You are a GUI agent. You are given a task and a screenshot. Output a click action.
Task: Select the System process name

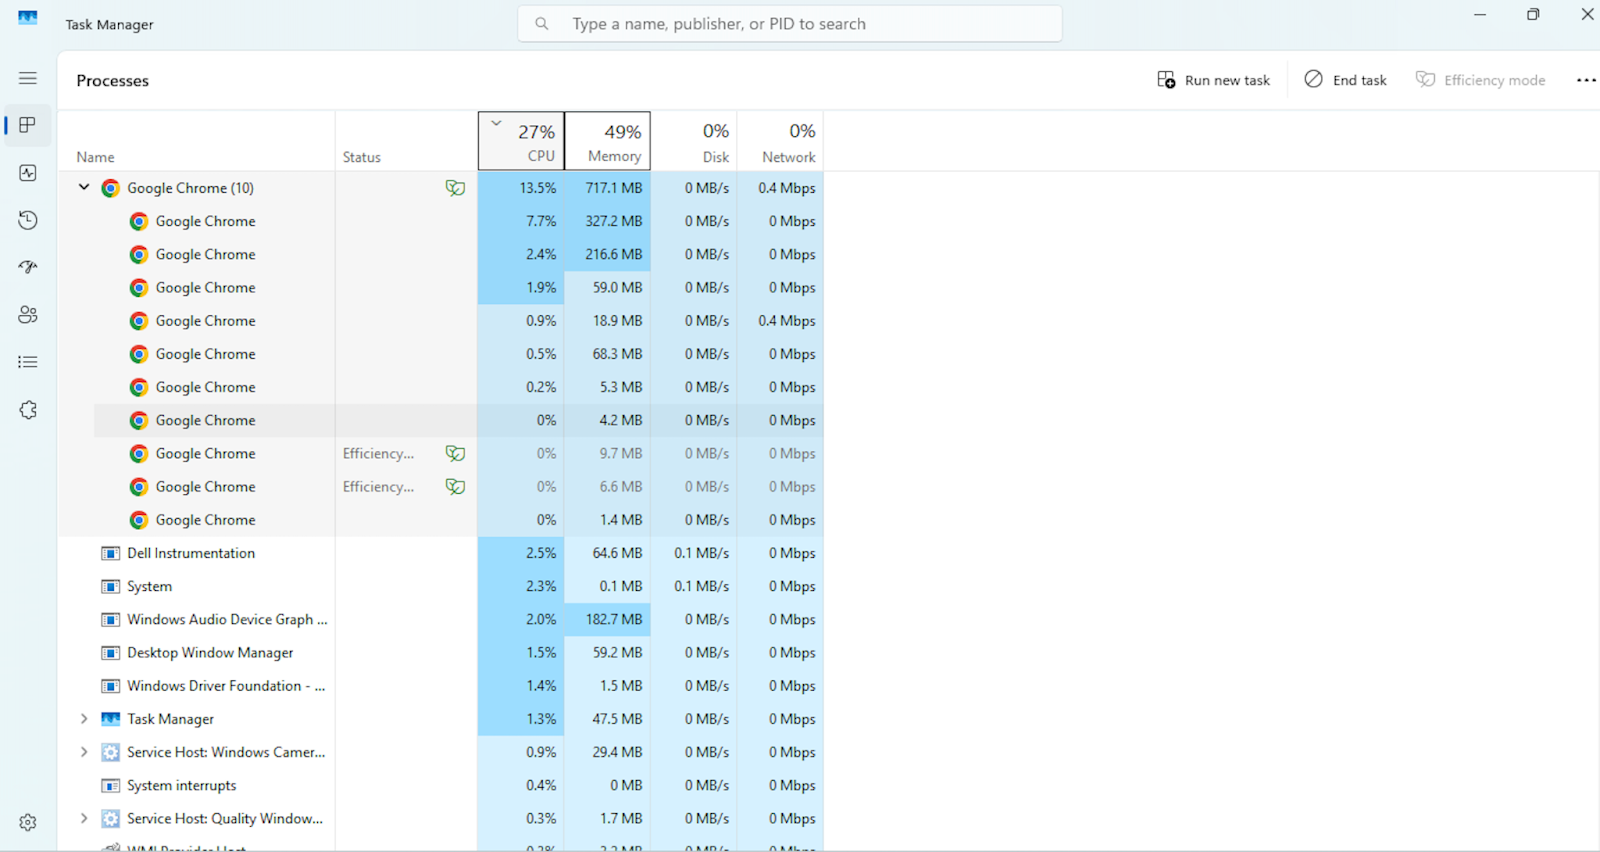pyautogui.click(x=149, y=586)
